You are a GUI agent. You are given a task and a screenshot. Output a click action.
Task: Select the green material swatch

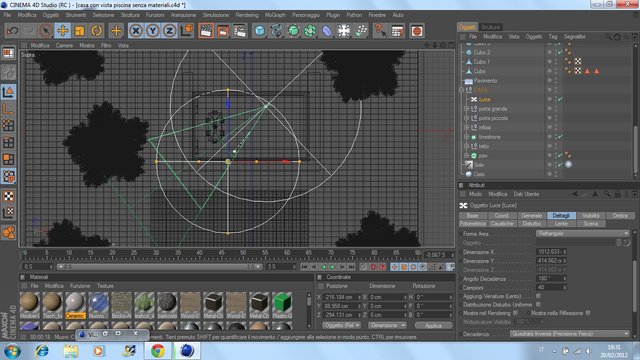(282, 302)
